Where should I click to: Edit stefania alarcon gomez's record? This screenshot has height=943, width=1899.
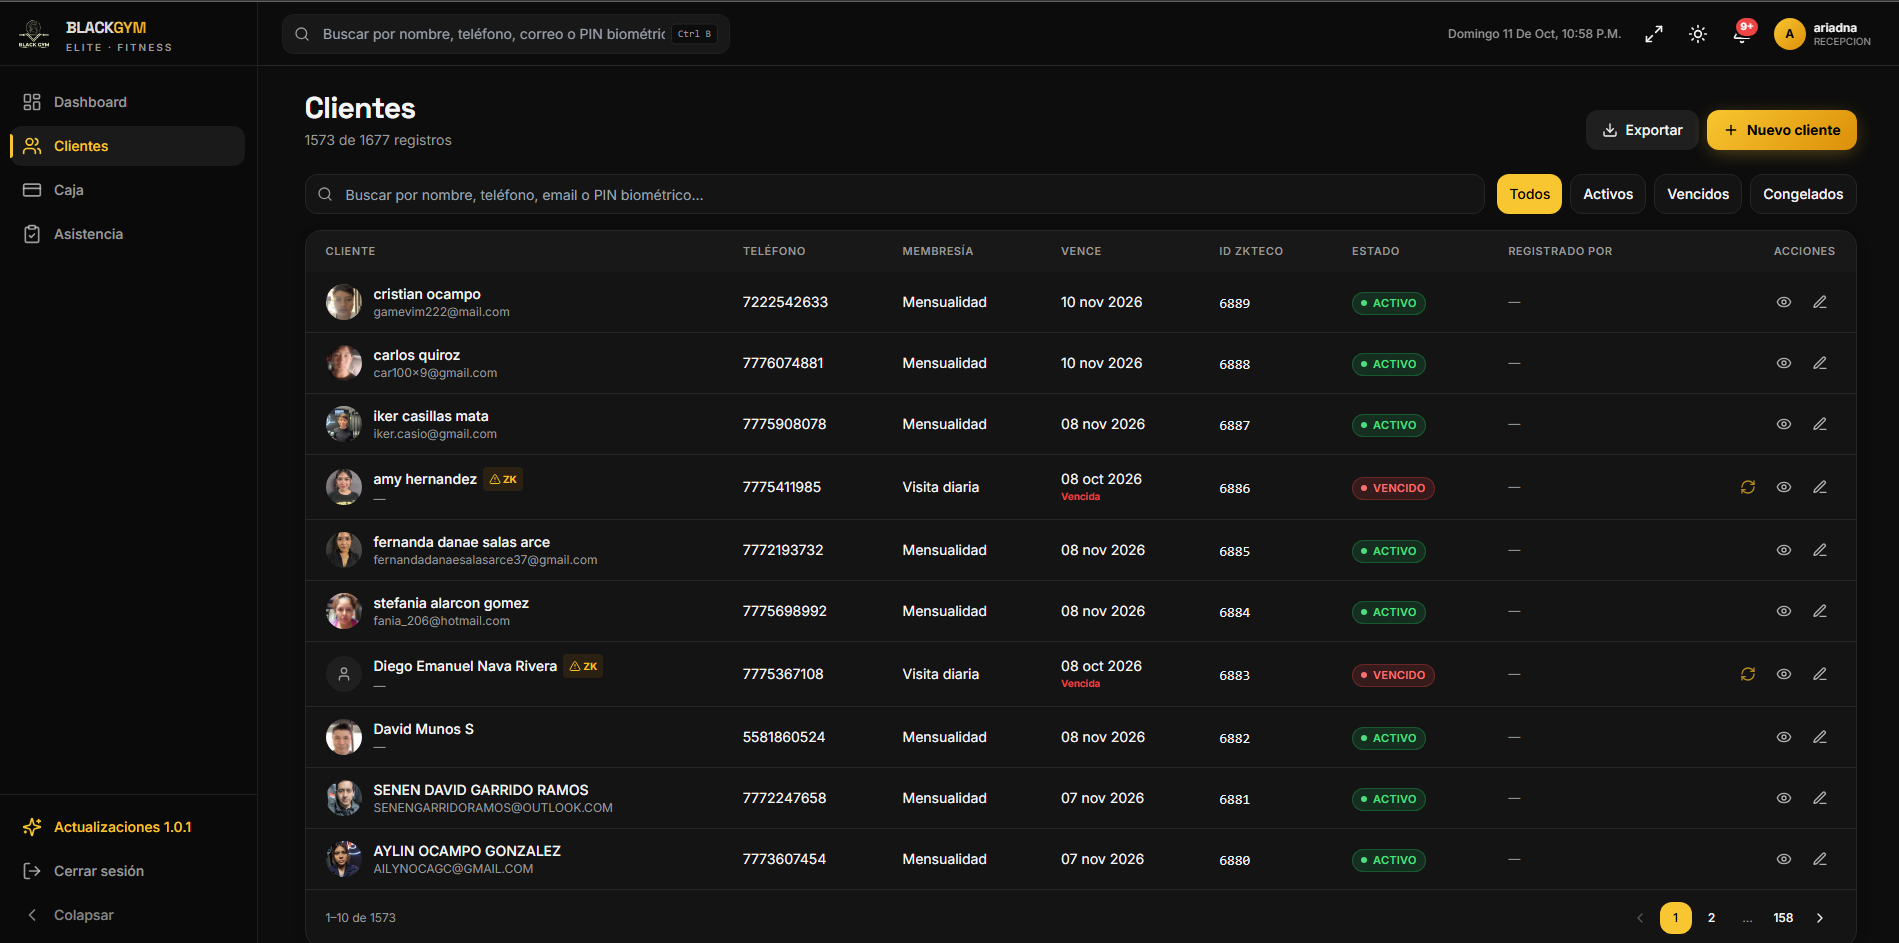[x=1820, y=611]
